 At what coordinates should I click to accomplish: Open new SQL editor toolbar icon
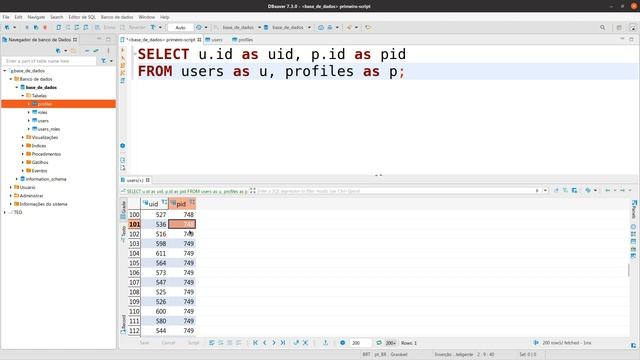pos(58,27)
